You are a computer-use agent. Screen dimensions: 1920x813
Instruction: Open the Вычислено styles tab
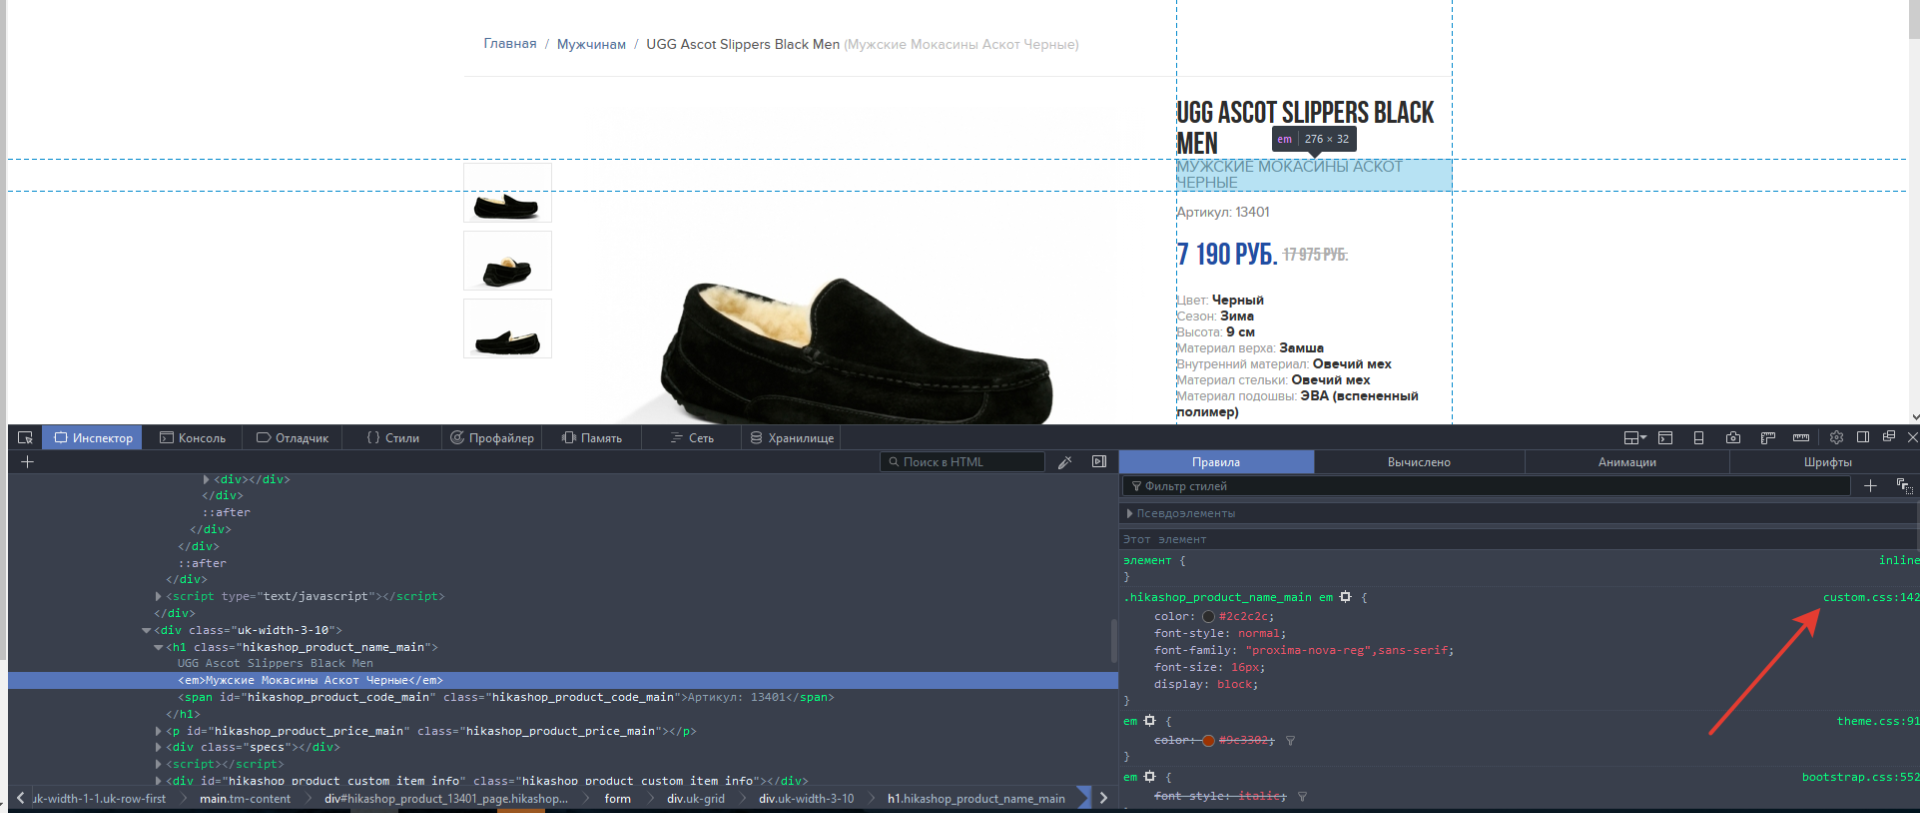click(x=1418, y=462)
